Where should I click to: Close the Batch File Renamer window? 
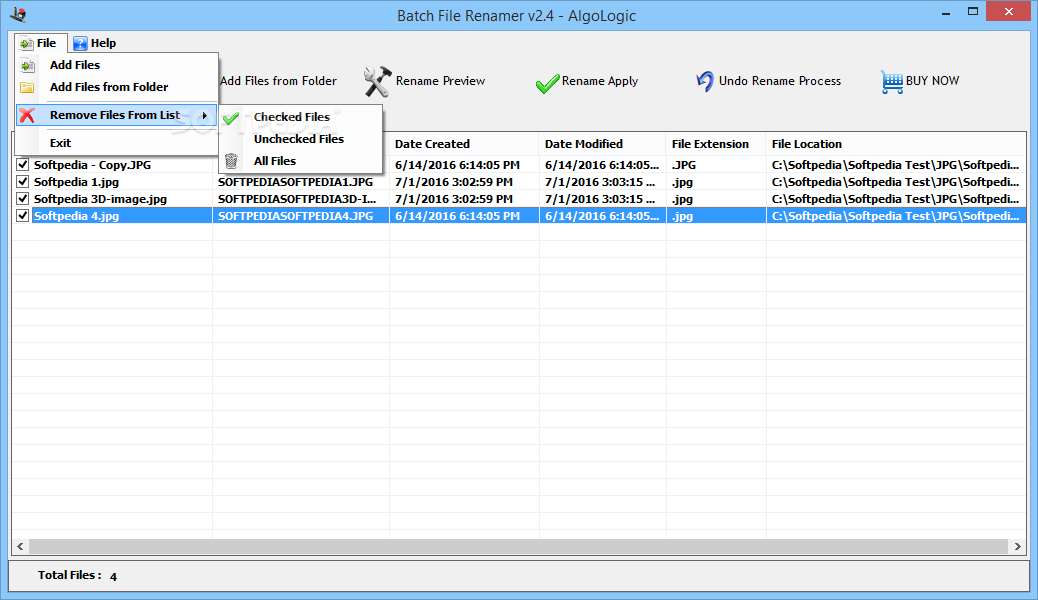tap(1009, 11)
